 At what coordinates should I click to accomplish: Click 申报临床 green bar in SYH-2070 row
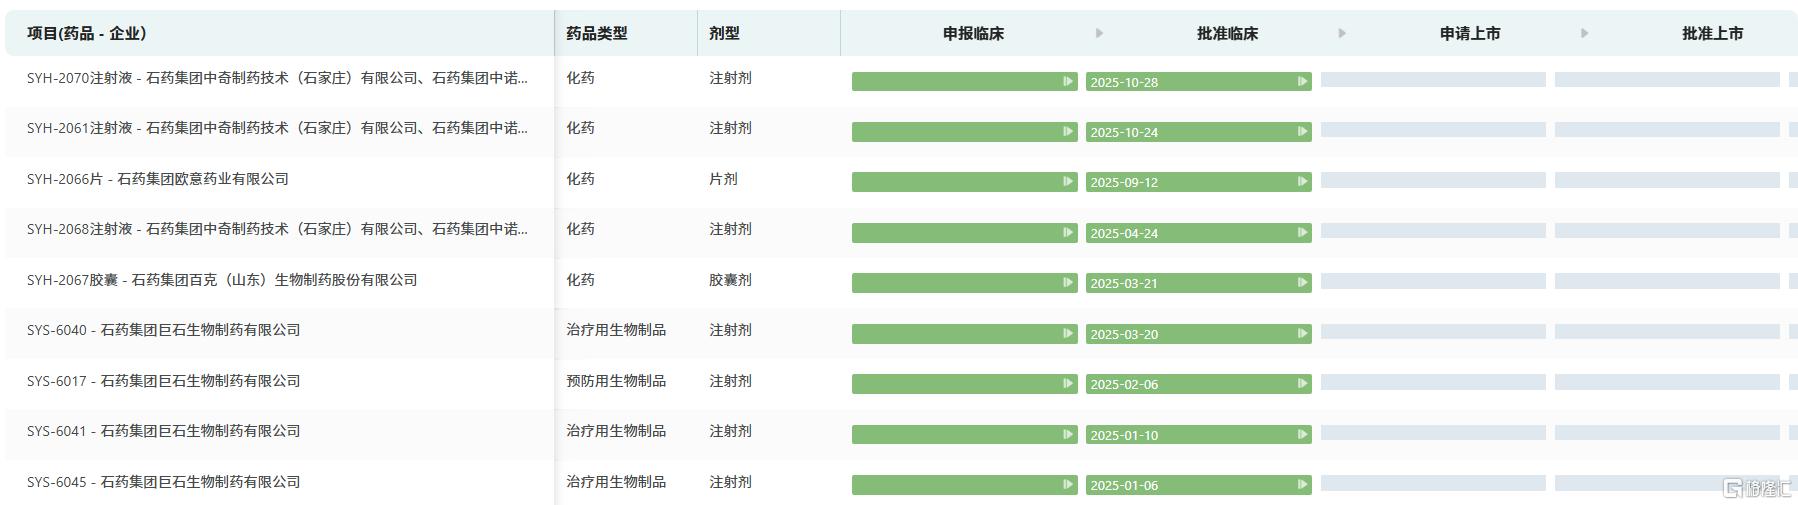point(964,82)
